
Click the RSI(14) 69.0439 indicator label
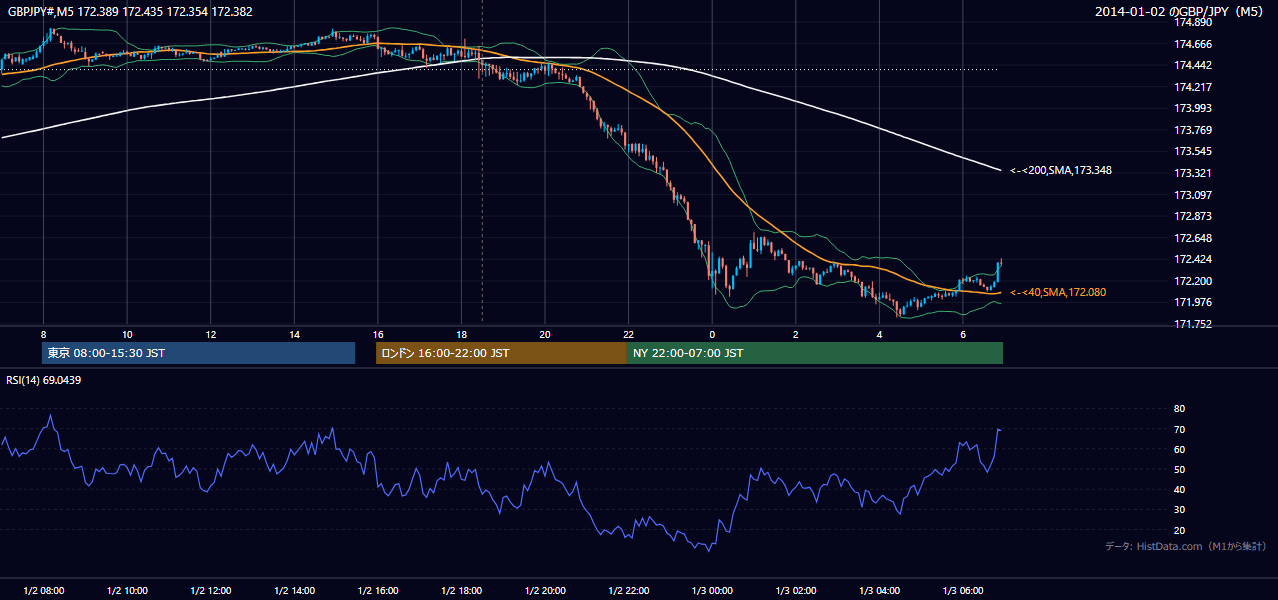point(44,380)
